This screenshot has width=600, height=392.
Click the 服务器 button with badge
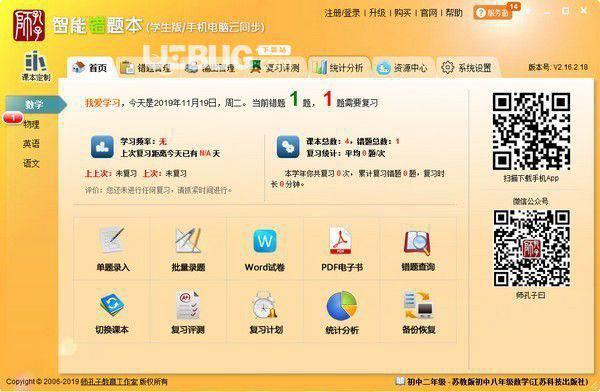[x=493, y=13]
